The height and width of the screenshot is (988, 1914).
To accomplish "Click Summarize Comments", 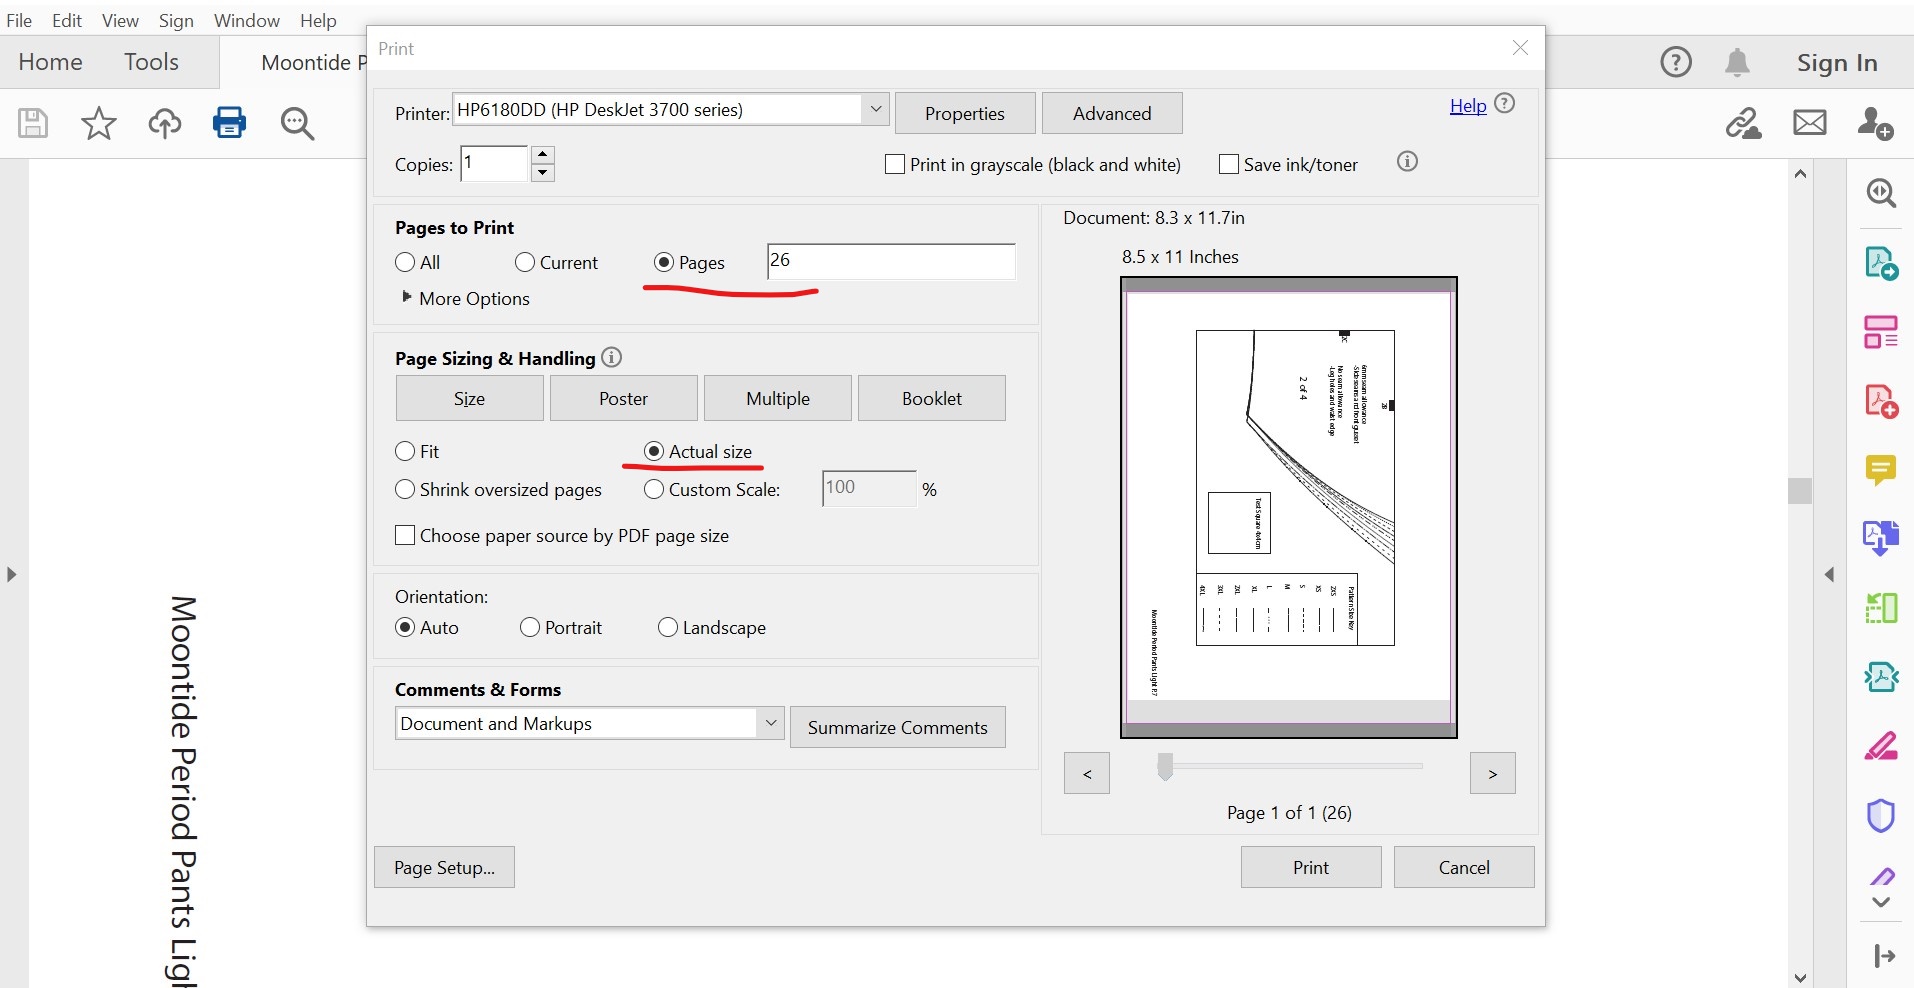I will point(897,727).
